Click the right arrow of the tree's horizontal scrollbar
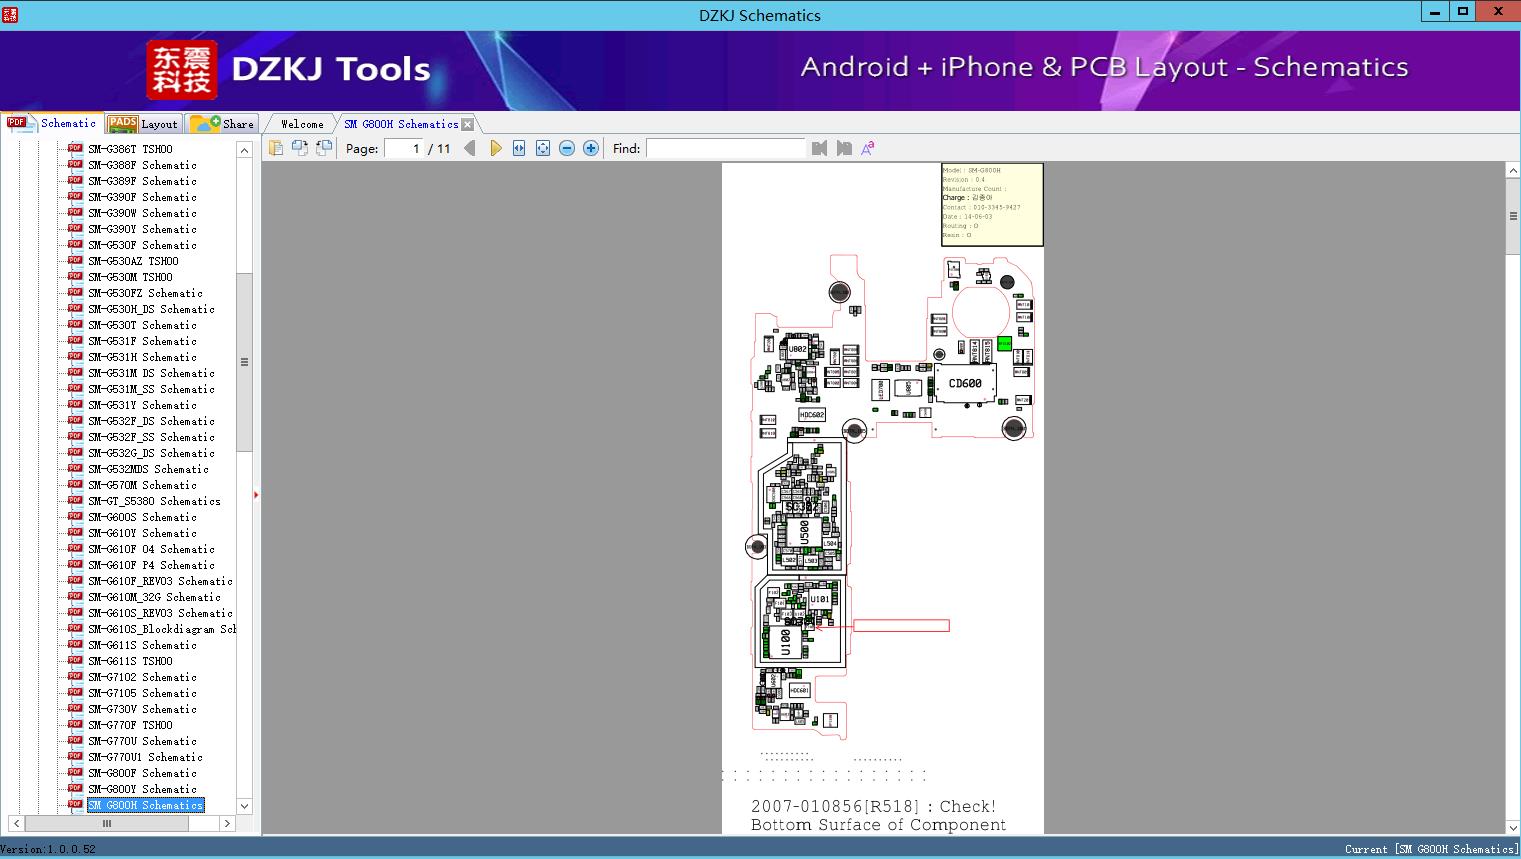The height and width of the screenshot is (859, 1521). coord(227,824)
